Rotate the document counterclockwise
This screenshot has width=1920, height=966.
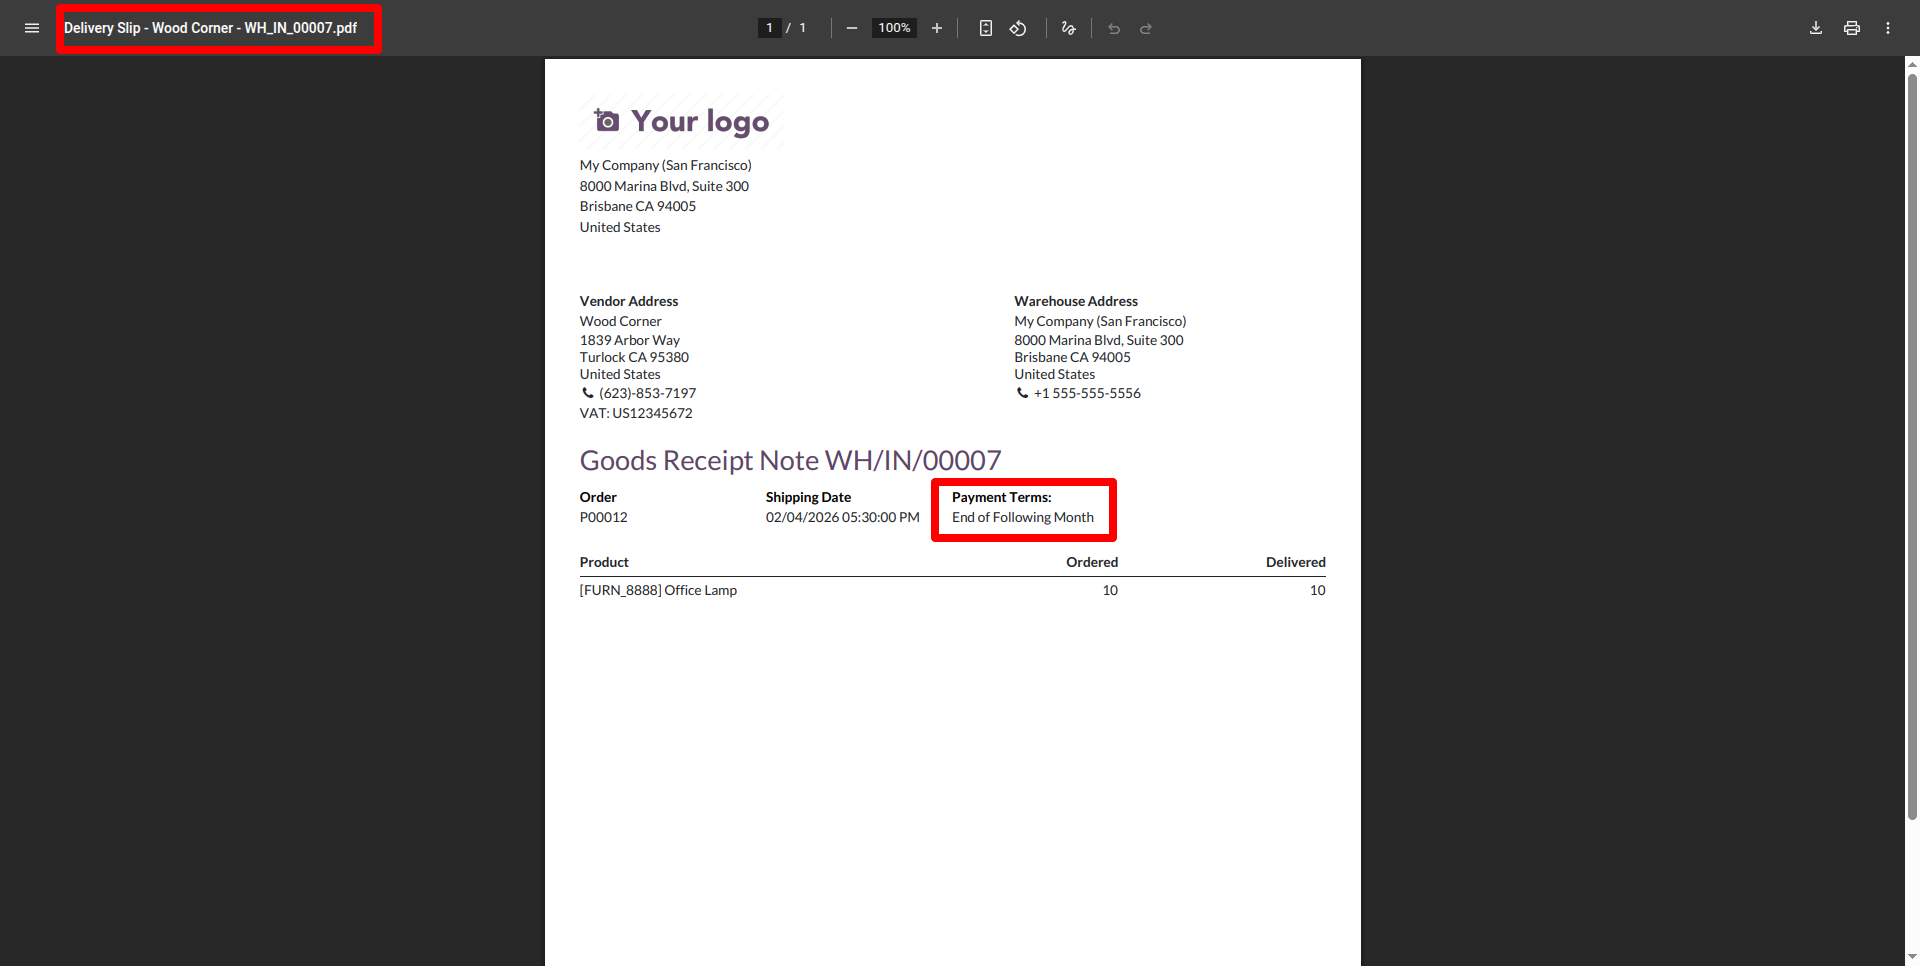point(1018,28)
